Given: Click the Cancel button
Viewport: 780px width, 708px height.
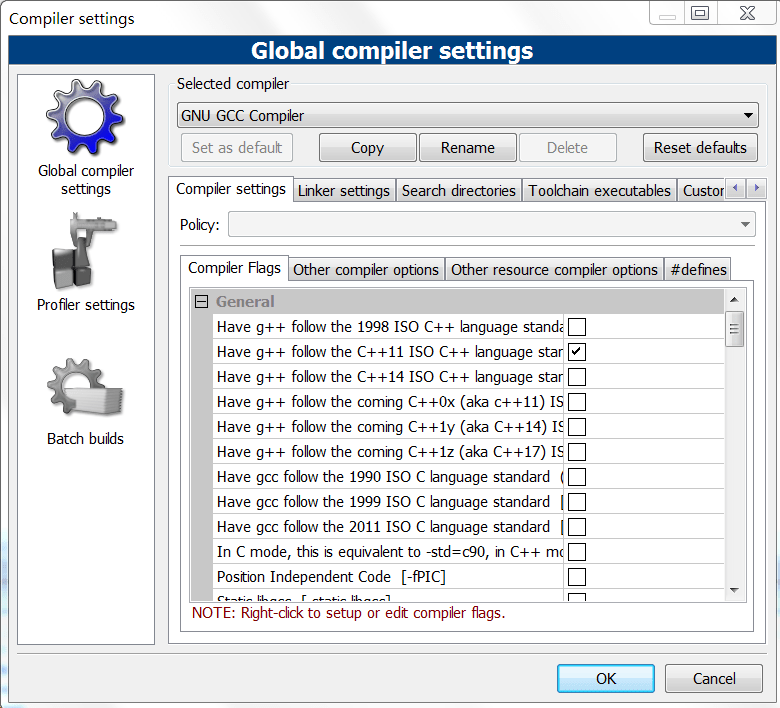Looking at the screenshot, I should 714,679.
